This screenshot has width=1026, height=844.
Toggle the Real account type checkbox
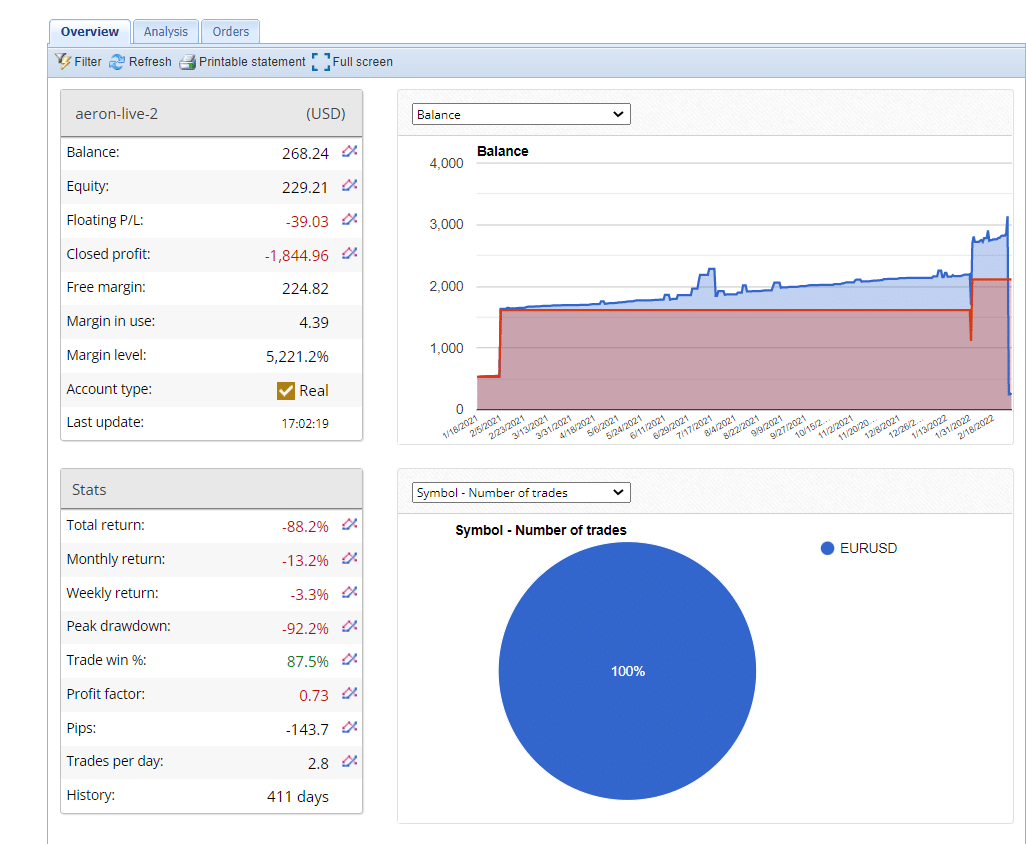(x=286, y=390)
